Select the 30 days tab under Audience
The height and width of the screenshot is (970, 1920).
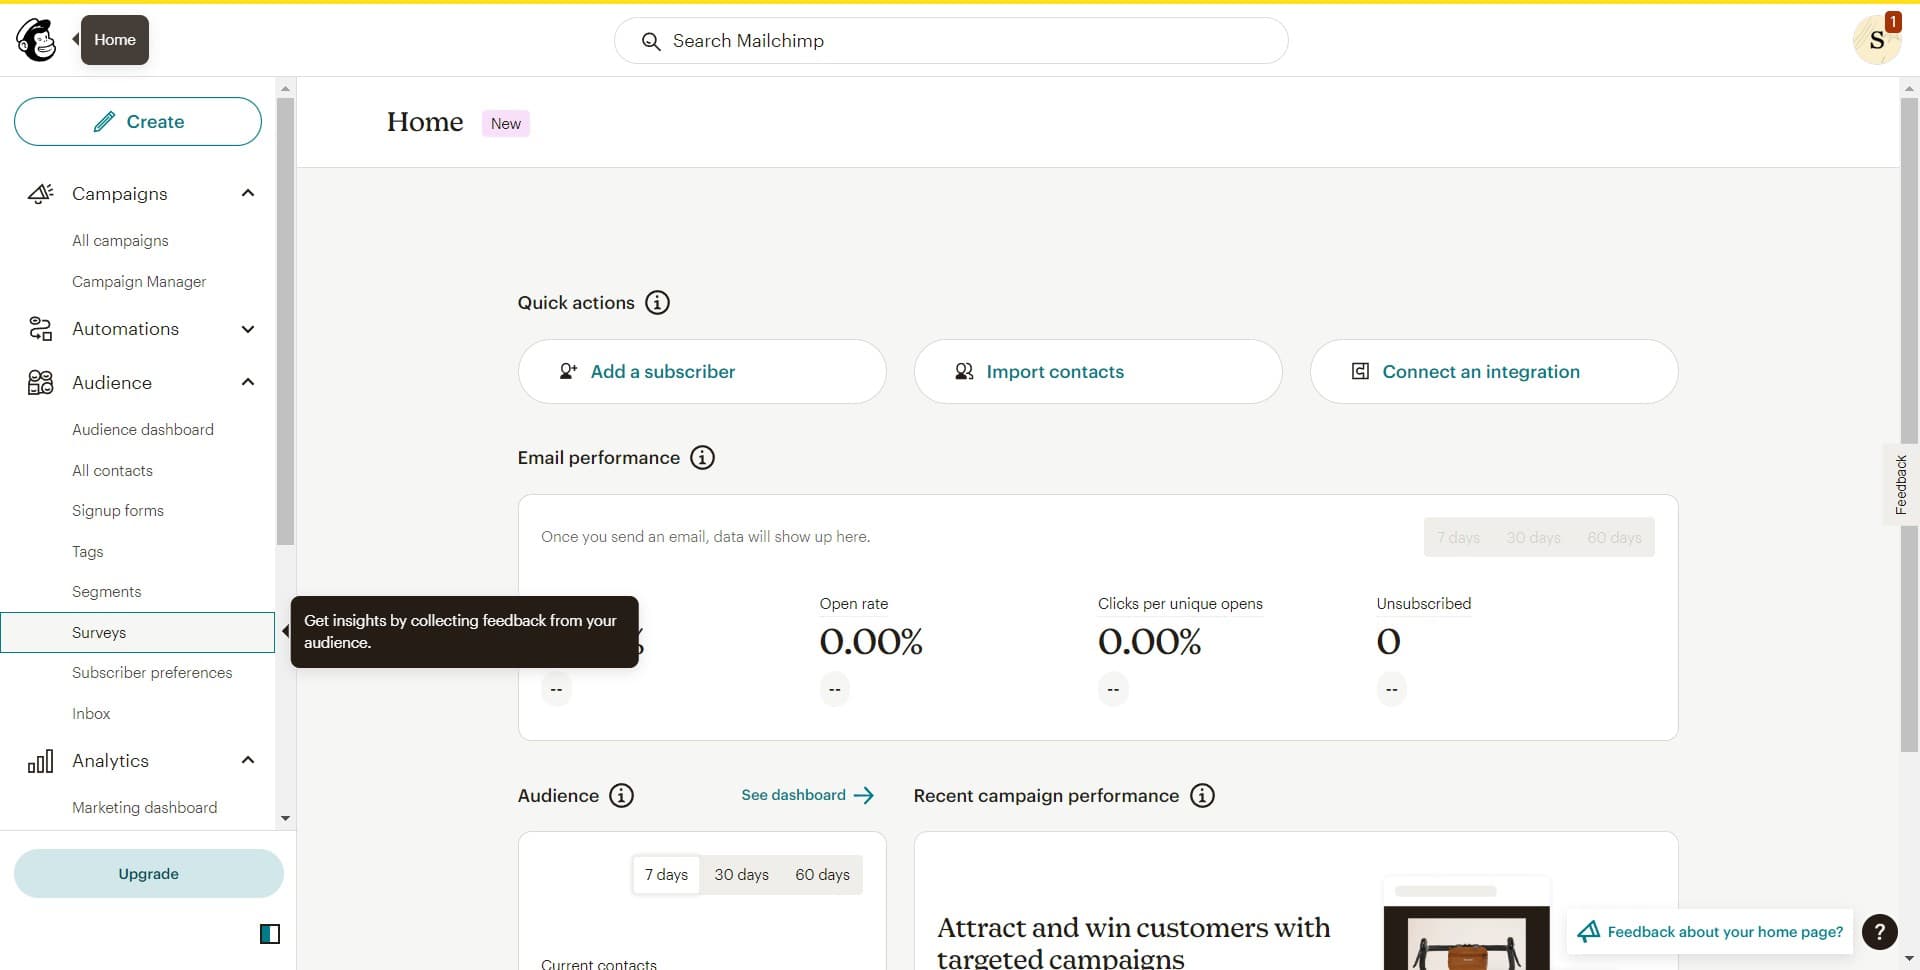tap(741, 873)
